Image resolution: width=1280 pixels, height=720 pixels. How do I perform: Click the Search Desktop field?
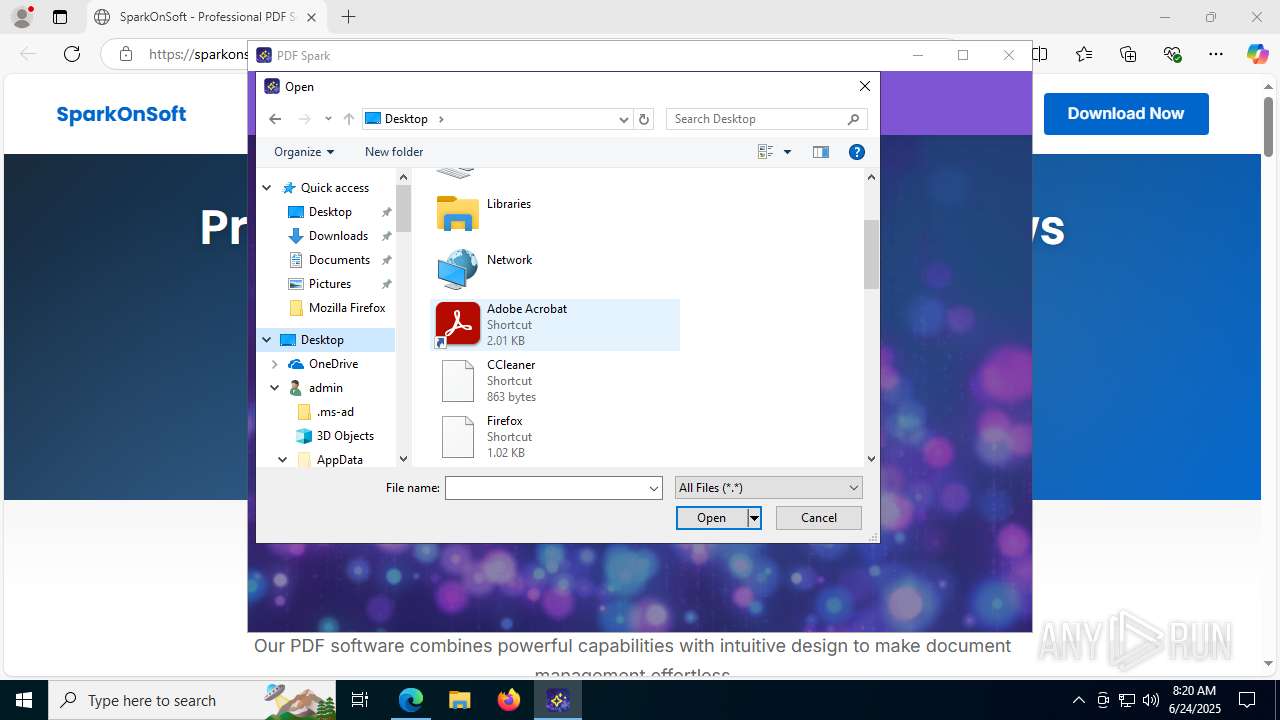(766, 119)
